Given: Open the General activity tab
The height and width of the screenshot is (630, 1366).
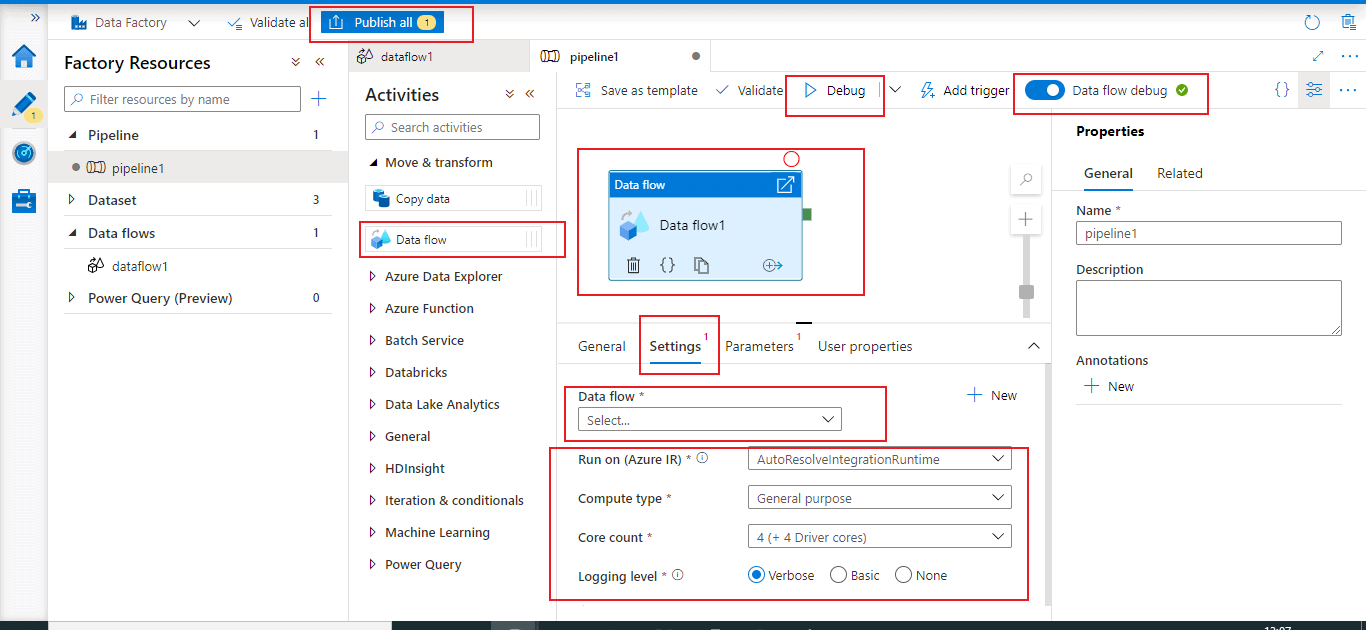Looking at the screenshot, I should (602, 346).
